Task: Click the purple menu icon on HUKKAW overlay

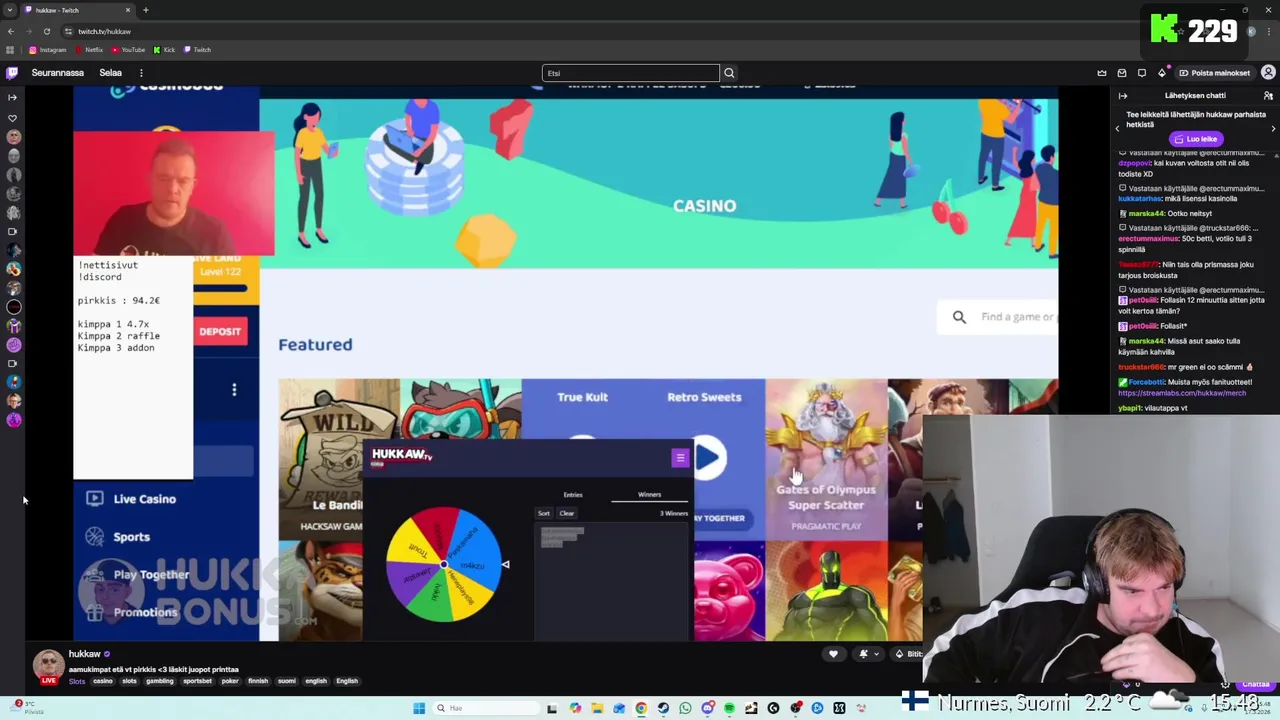Action: coord(680,458)
